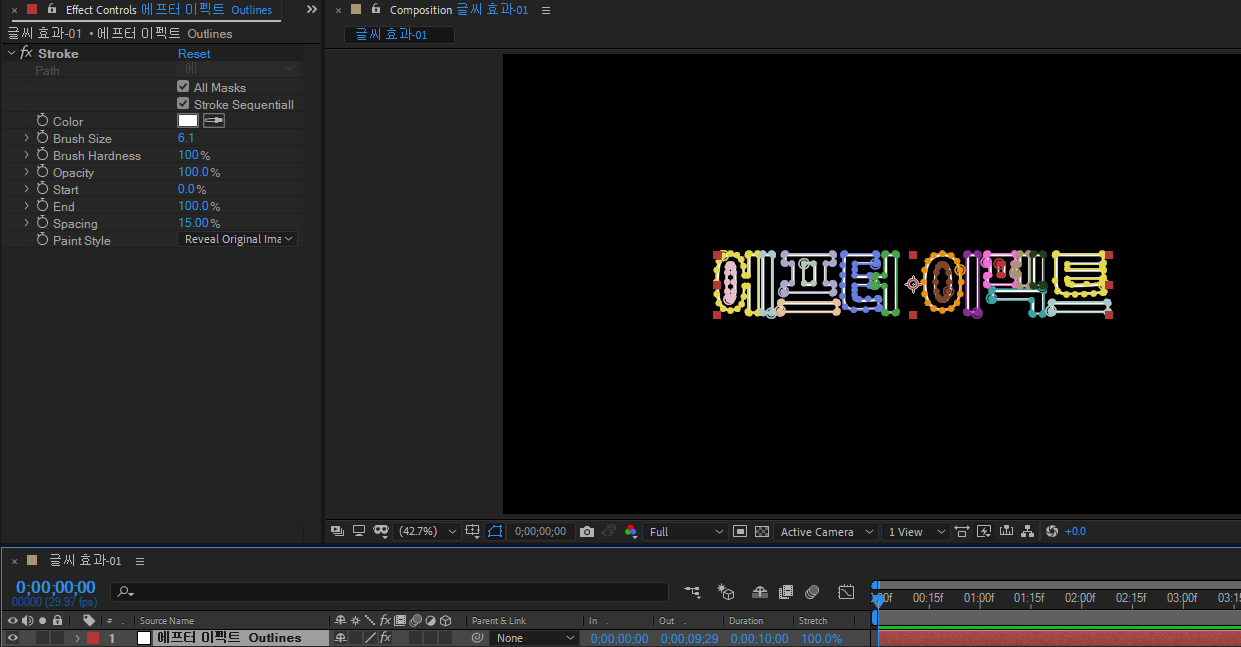Toggle the fx switch on Outlines layer
1241x647 pixels.
click(x=385, y=638)
